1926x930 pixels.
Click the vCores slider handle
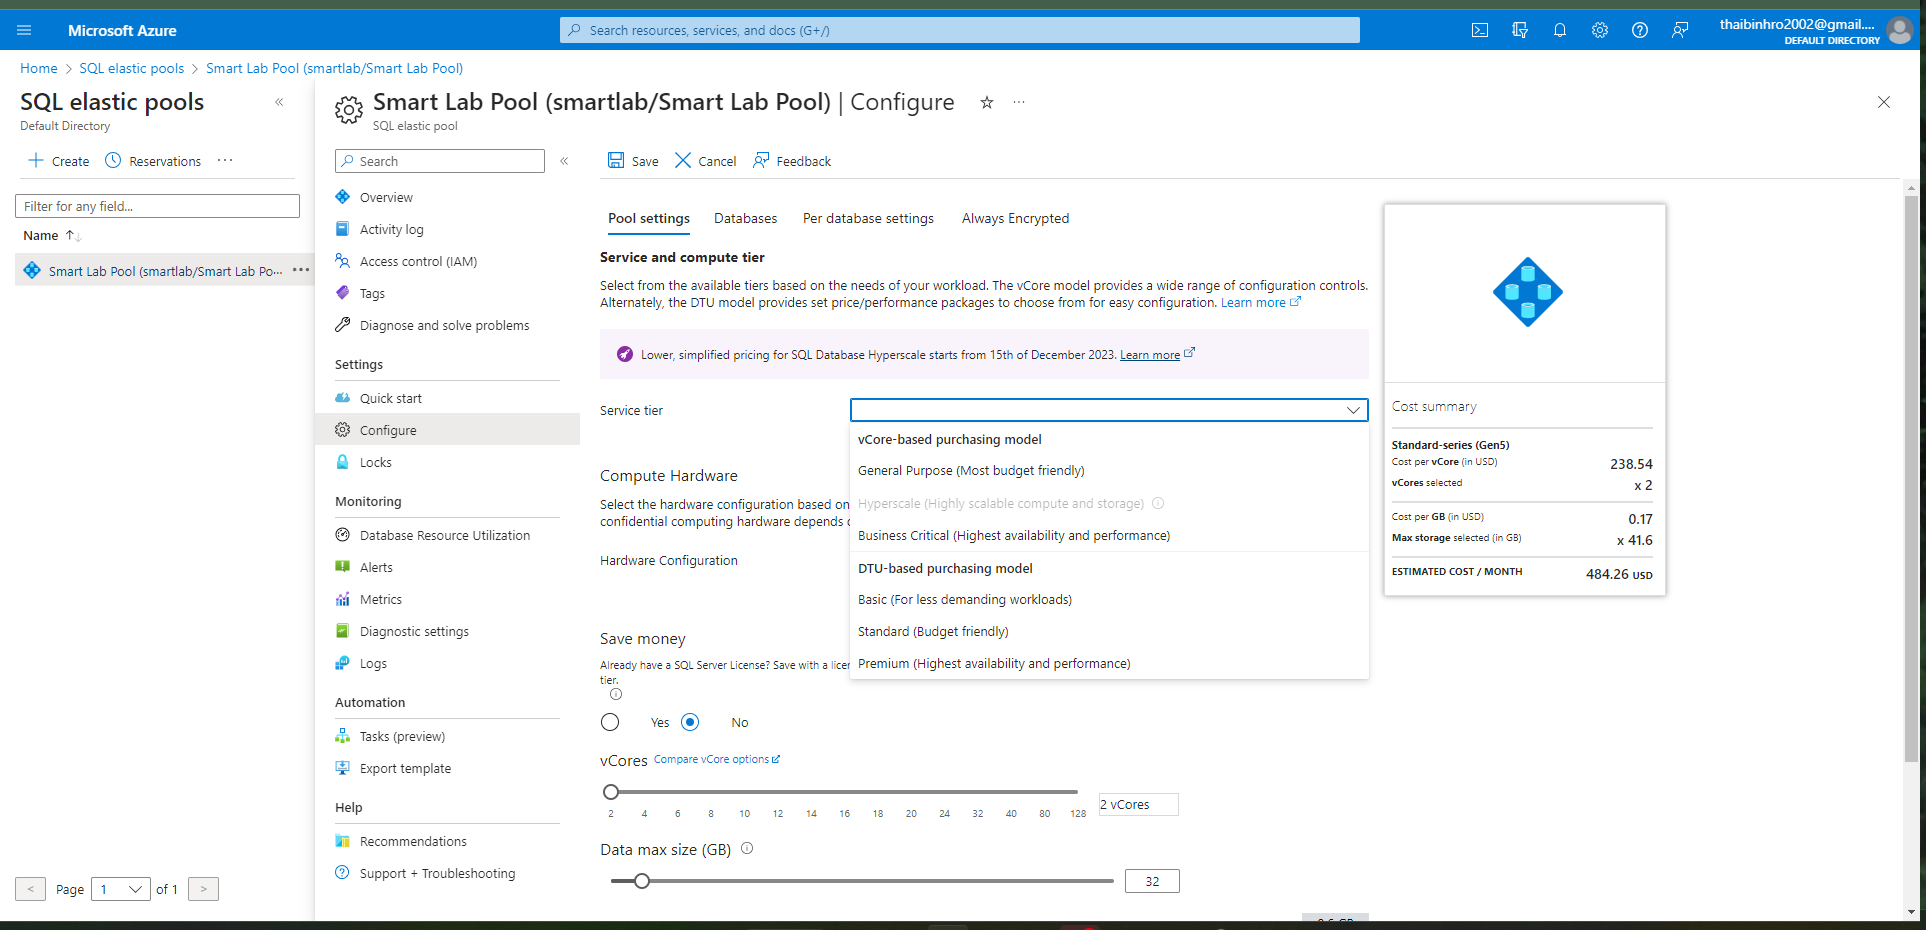click(611, 792)
